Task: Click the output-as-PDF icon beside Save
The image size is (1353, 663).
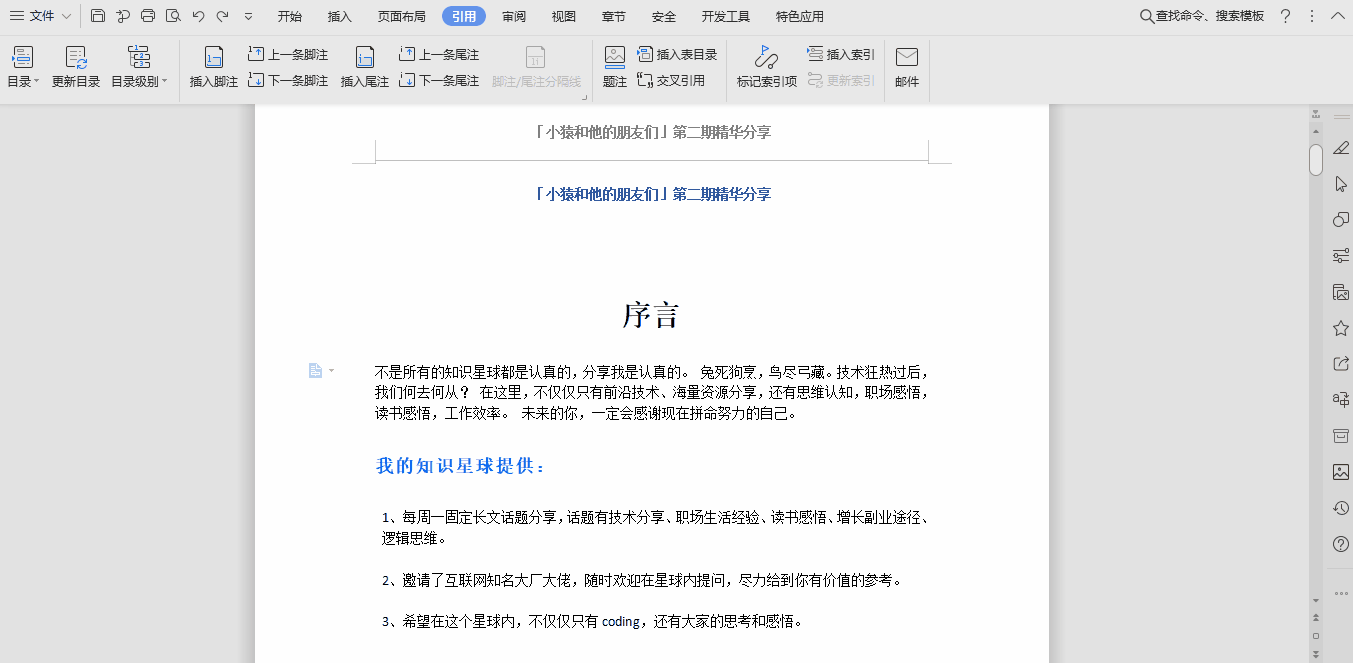Action: [x=123, y=16]
